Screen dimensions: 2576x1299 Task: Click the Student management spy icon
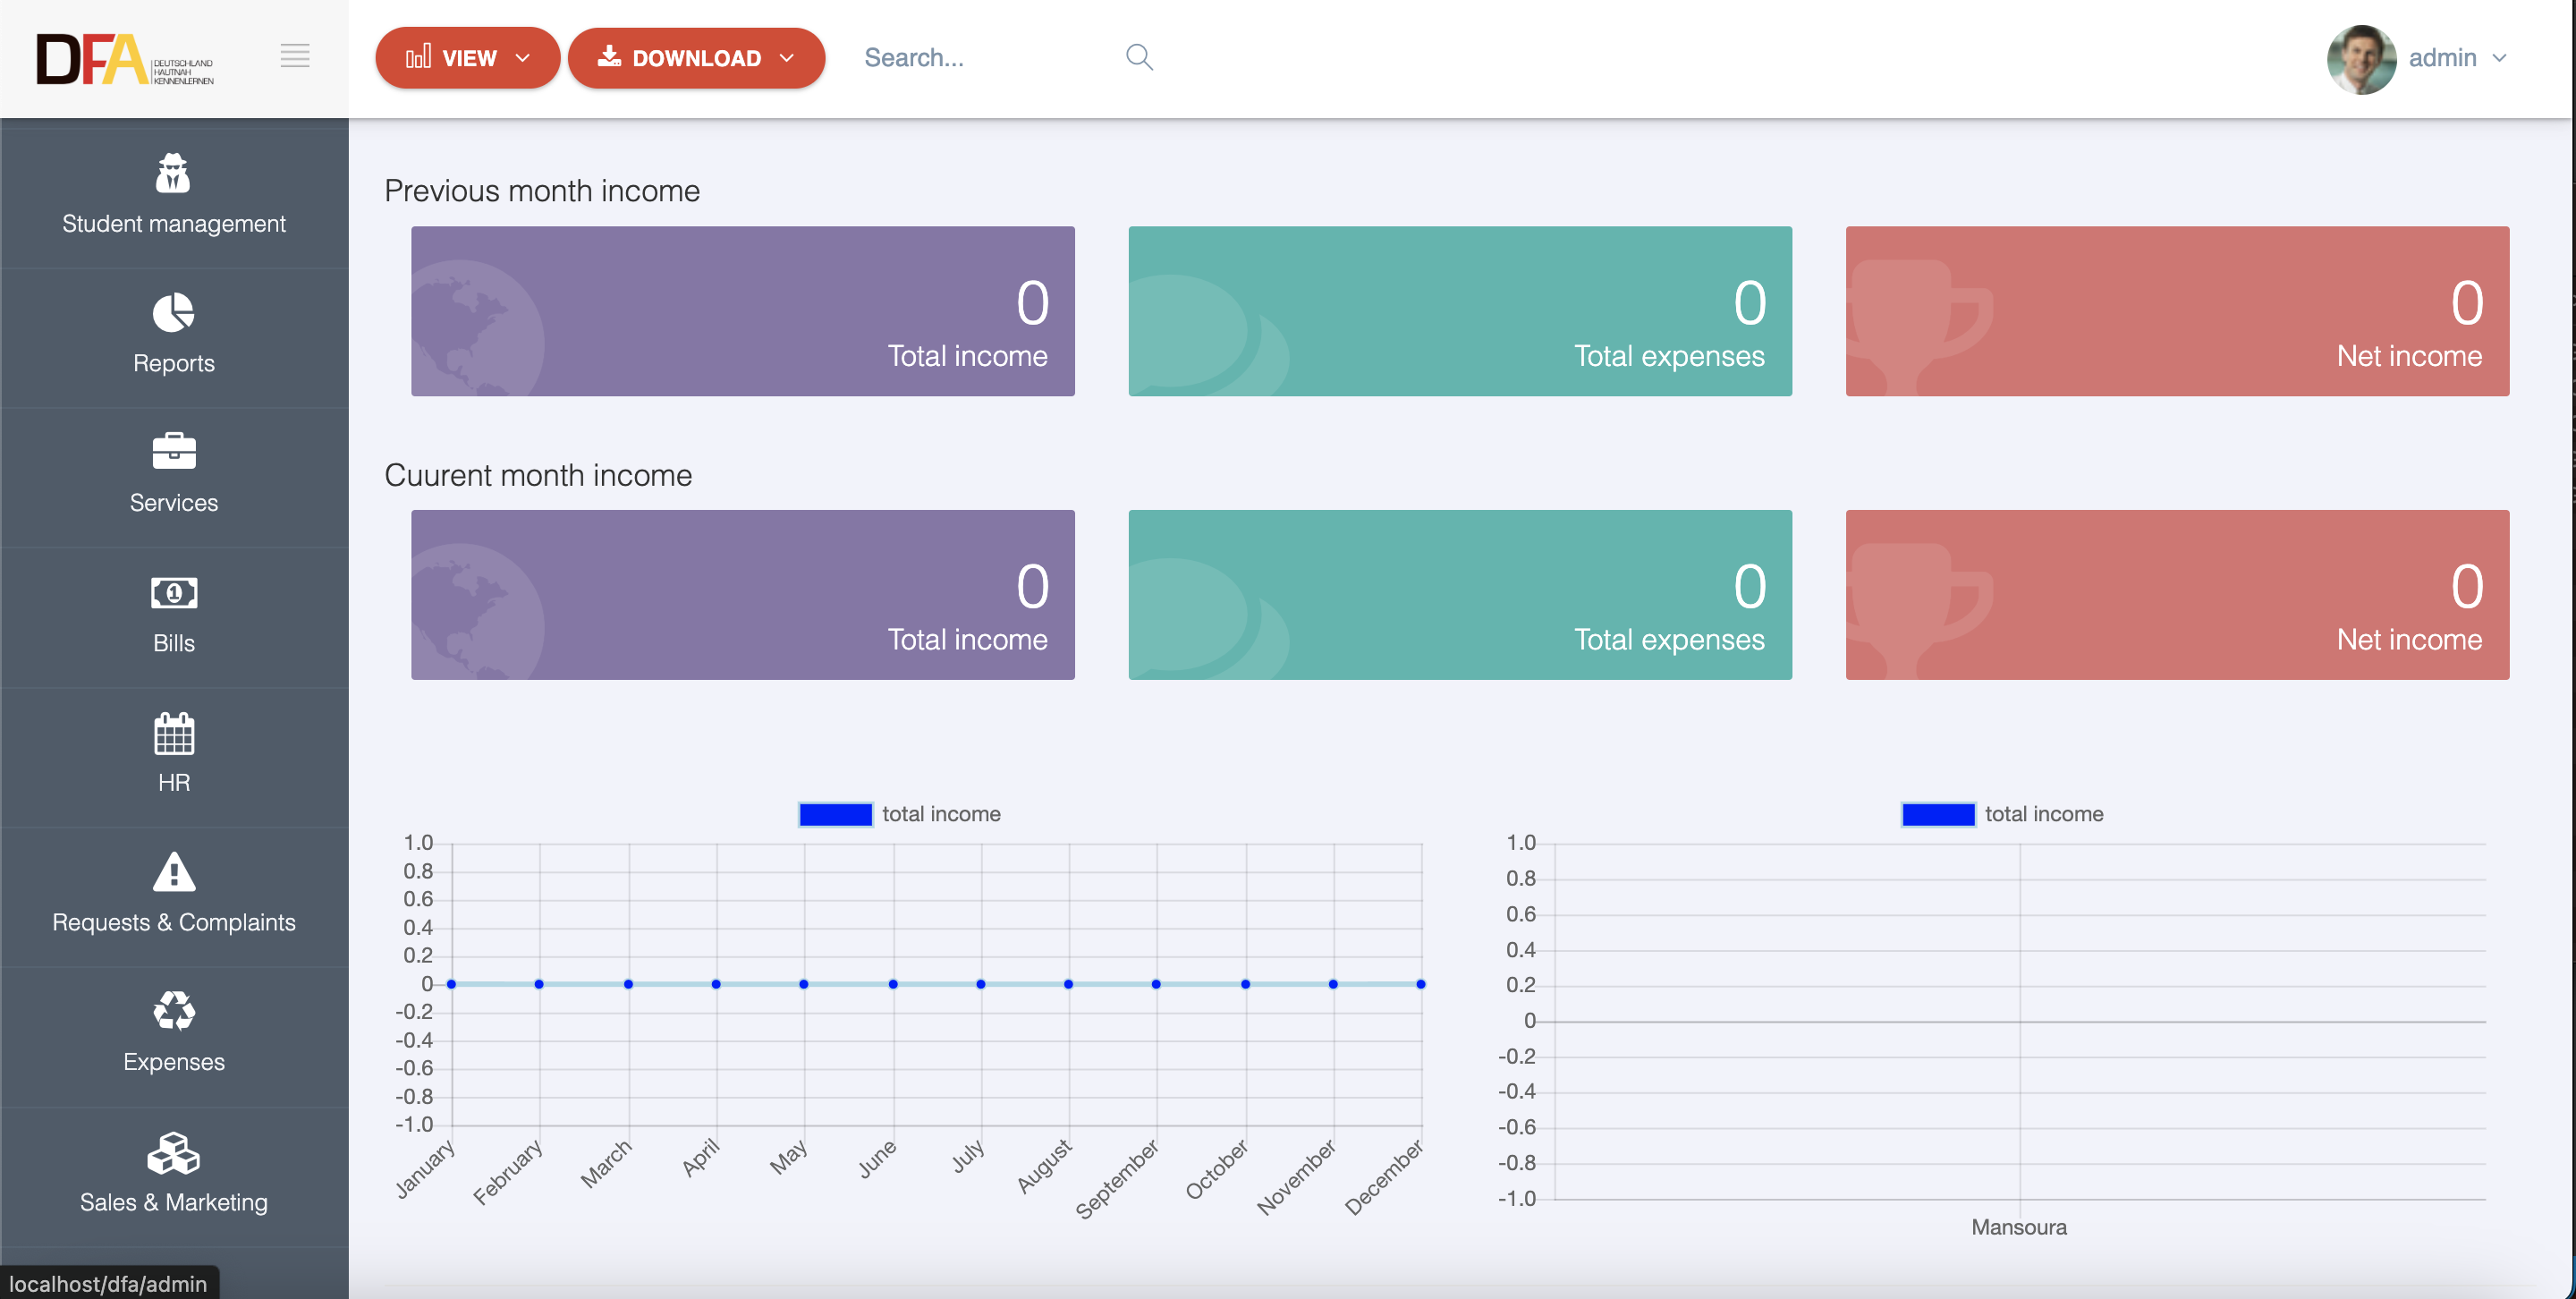(173, 173)
